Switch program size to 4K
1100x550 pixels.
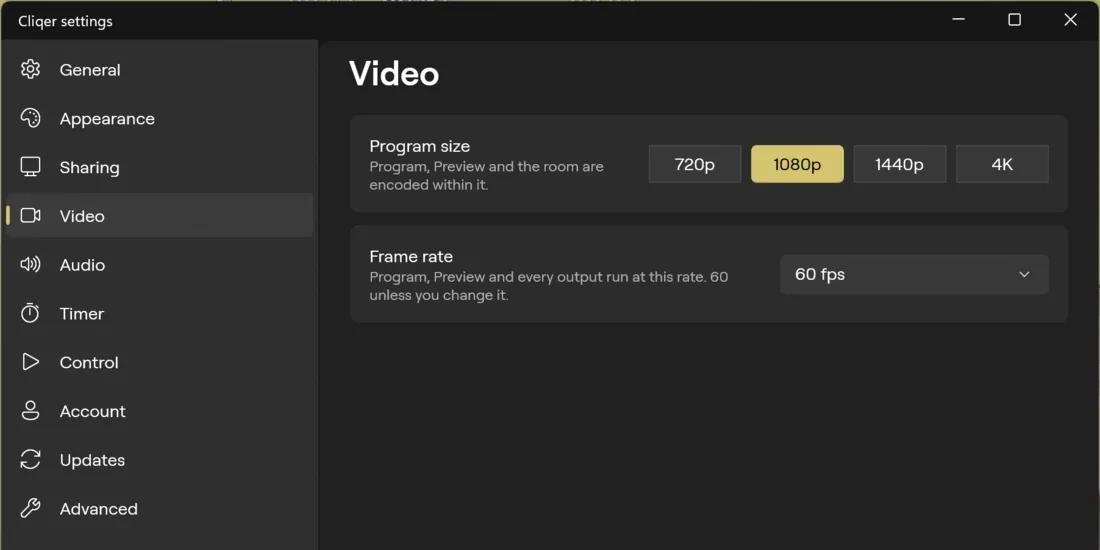click(x=1002, y=164)
